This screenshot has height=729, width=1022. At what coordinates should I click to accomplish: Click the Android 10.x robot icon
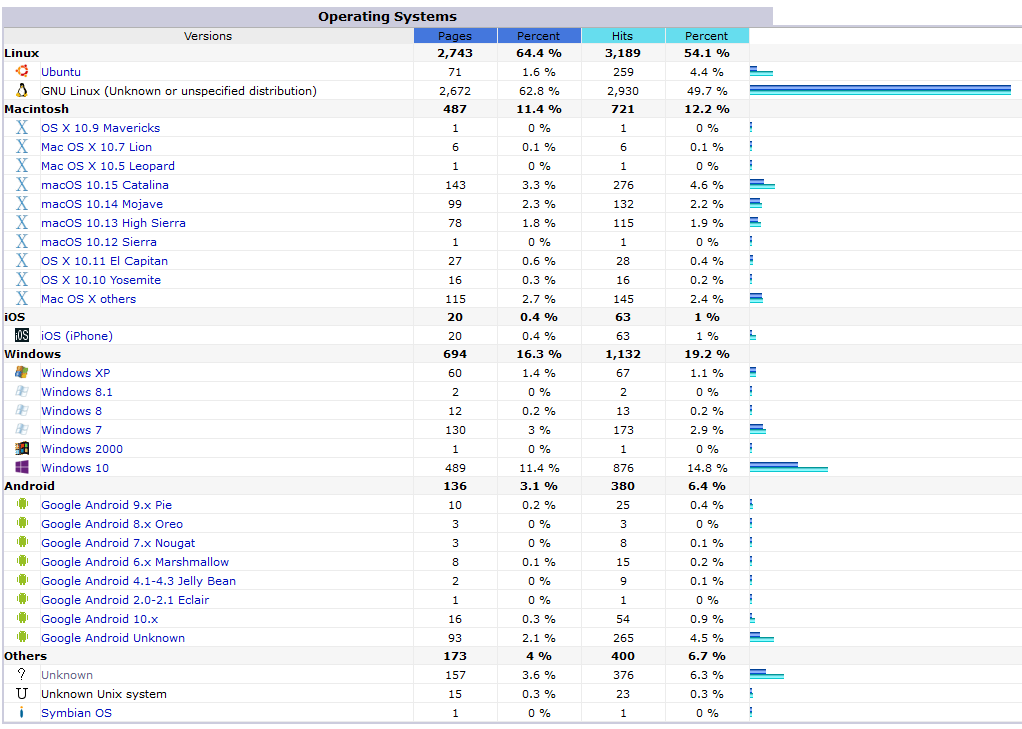(x=22, y=619)
